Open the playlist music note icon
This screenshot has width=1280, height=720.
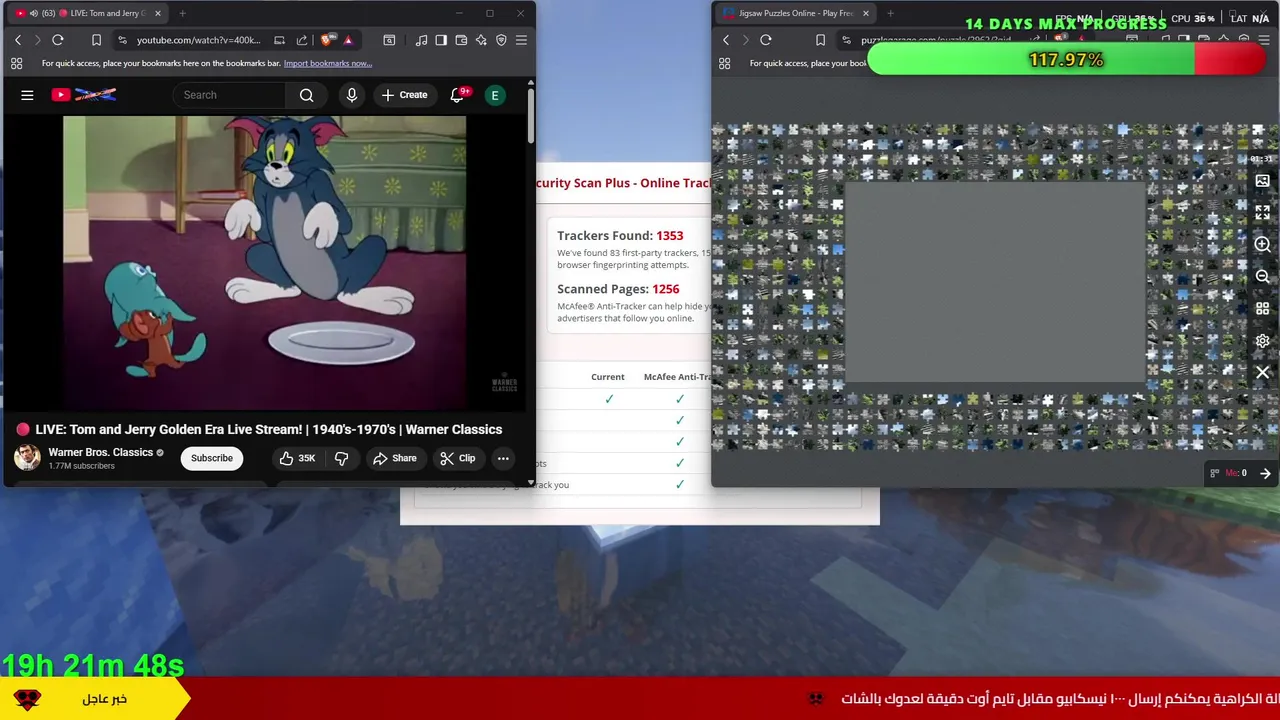click(421, 40)
